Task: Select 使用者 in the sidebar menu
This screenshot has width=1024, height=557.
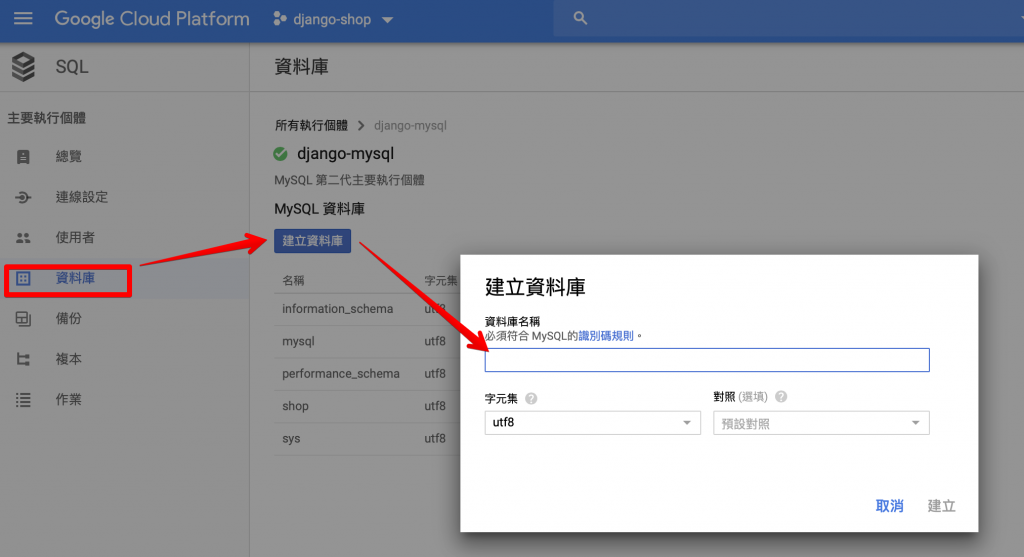Action: pos(75,238)
